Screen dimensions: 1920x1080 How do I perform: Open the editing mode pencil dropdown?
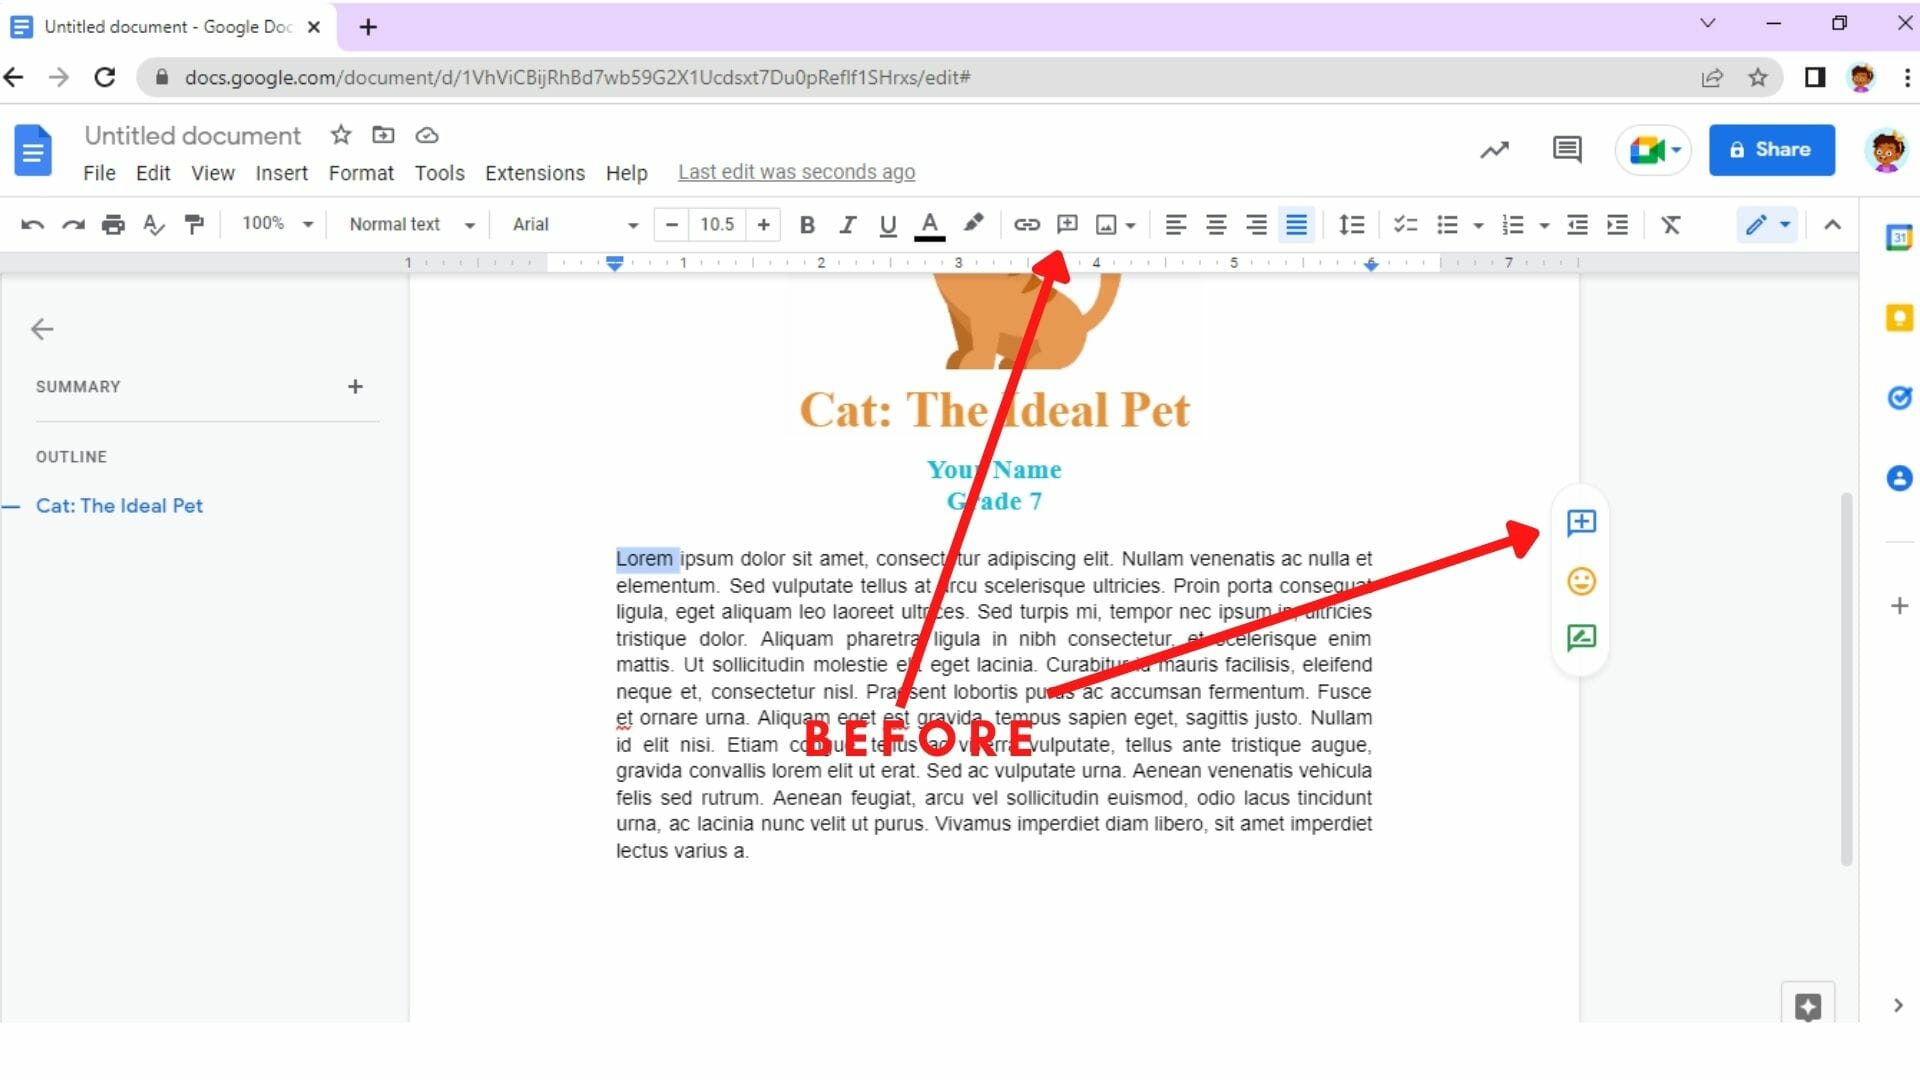(1768, 225)
